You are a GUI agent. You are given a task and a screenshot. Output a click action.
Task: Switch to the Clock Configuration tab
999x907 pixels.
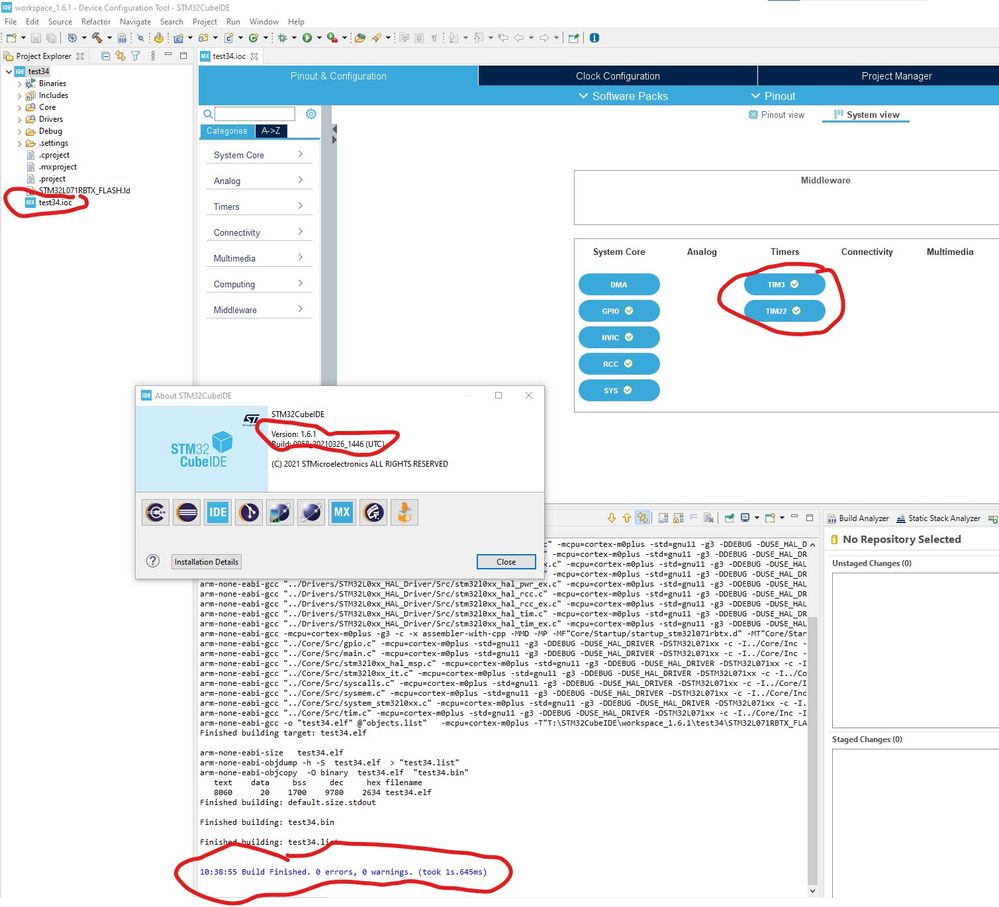tap(617, 76)
